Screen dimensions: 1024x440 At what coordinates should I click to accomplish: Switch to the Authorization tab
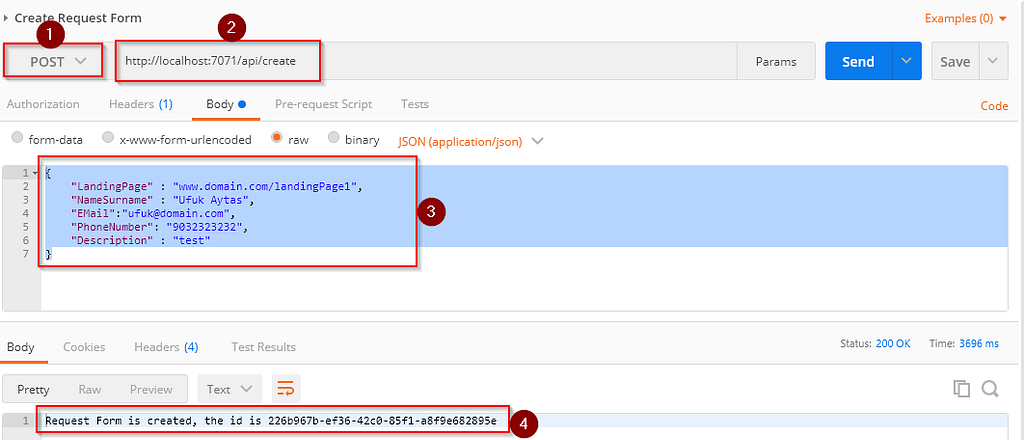pyautogui.click(x=43, y=104)
